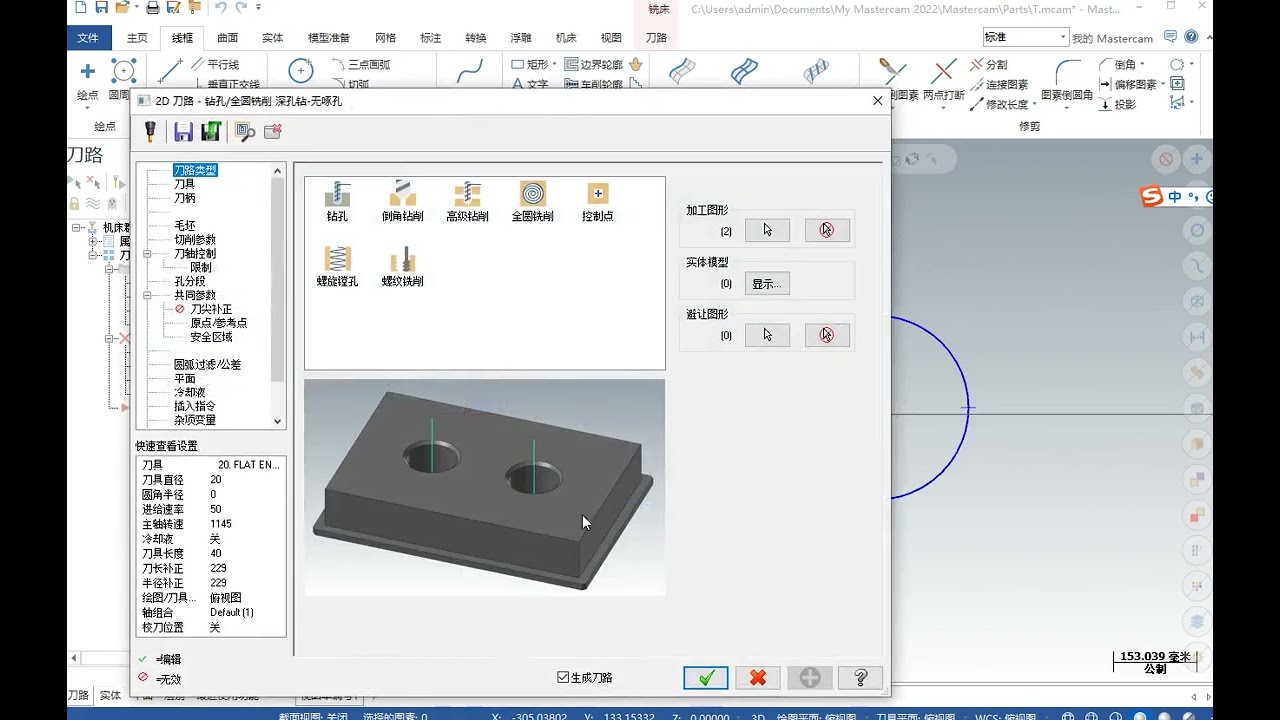Select 毛坯 stock in parameter tree
This screenshot has width=1280, height=720.
pyautogui.click(x=184, y=226)
